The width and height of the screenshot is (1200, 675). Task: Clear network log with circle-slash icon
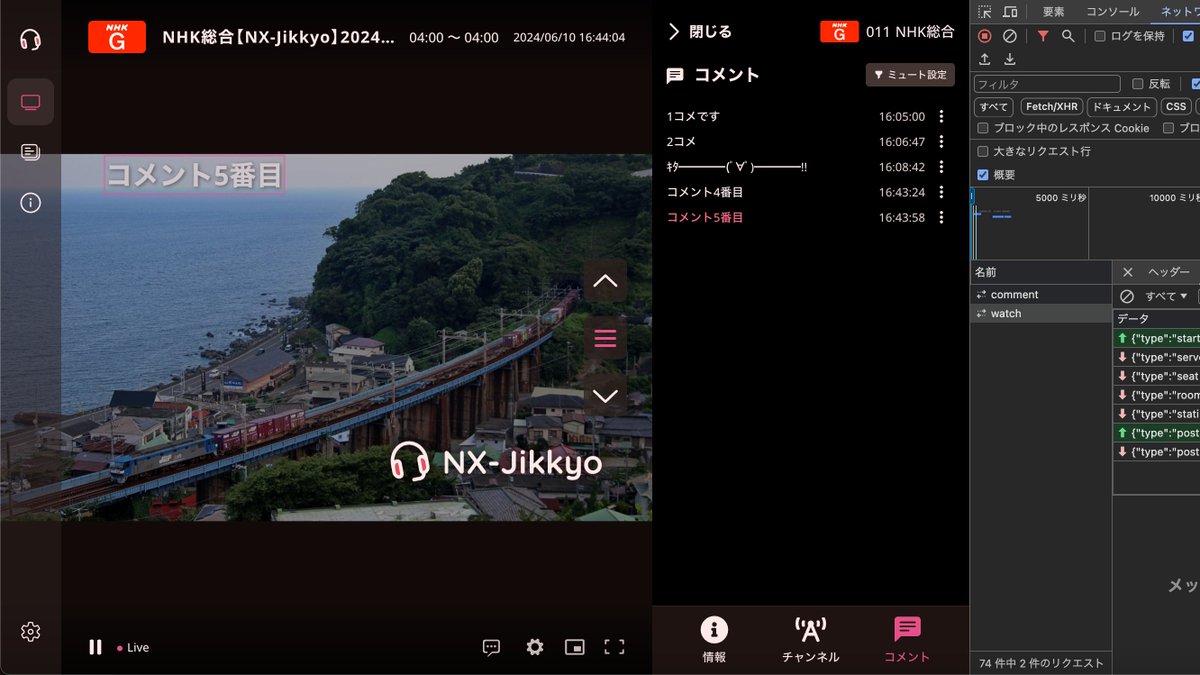point(1010,36)
